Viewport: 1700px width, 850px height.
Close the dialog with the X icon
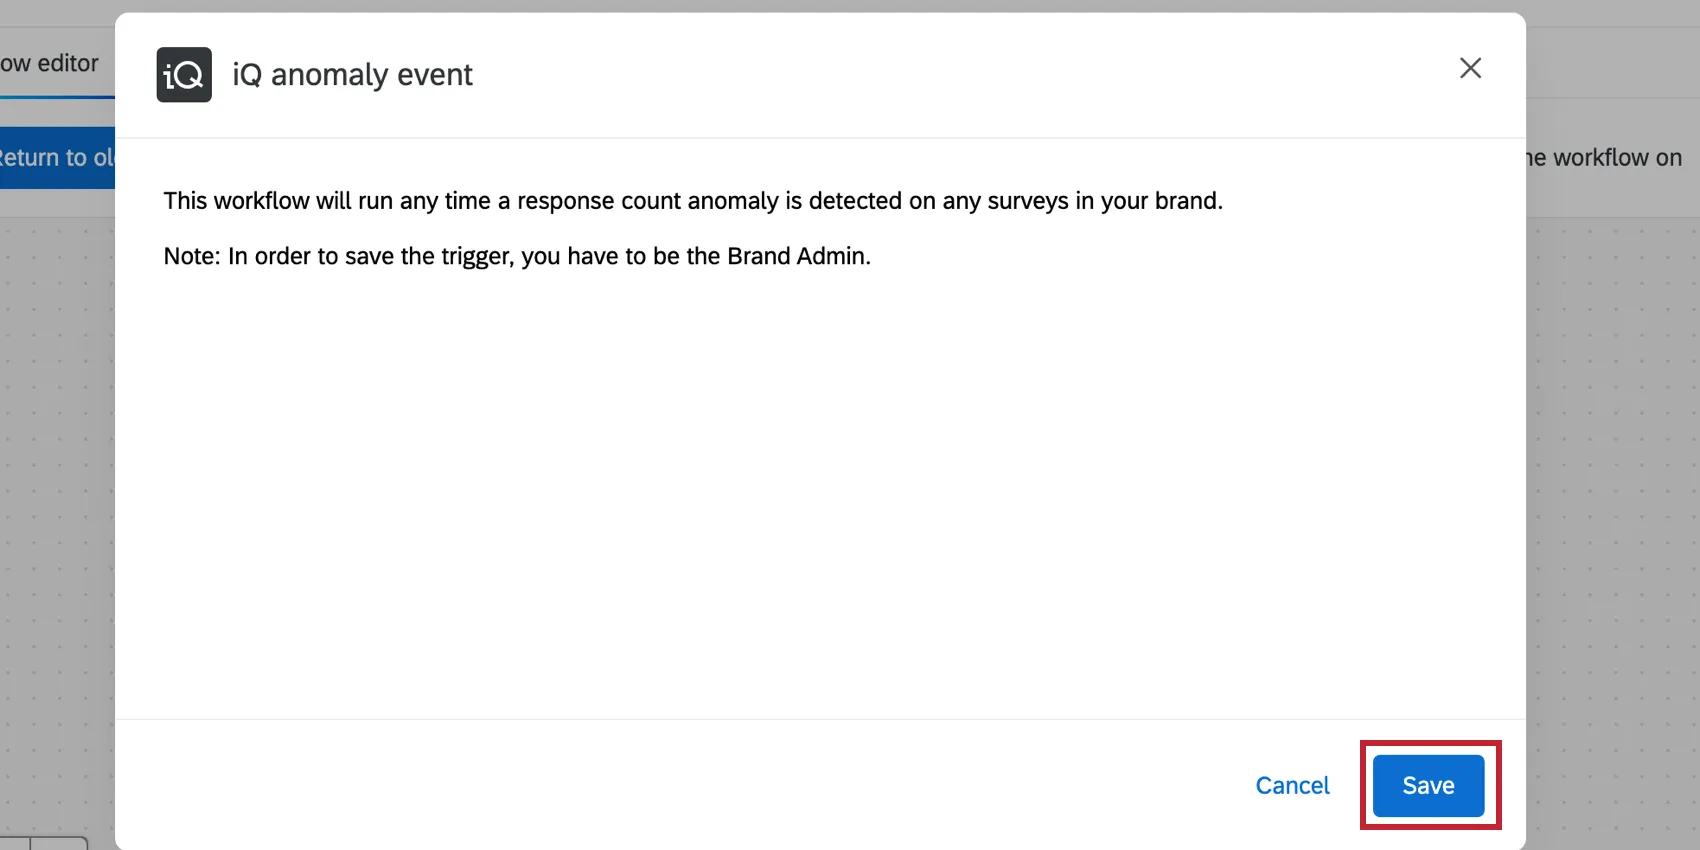pyautogui.click(x=1470, y=68)
